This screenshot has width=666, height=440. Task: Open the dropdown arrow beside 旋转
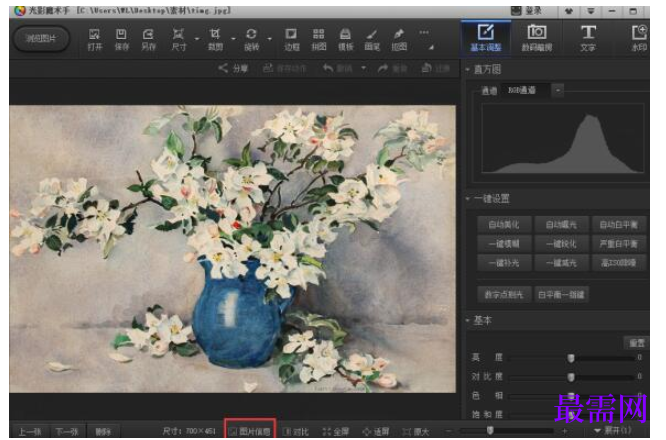270,39
